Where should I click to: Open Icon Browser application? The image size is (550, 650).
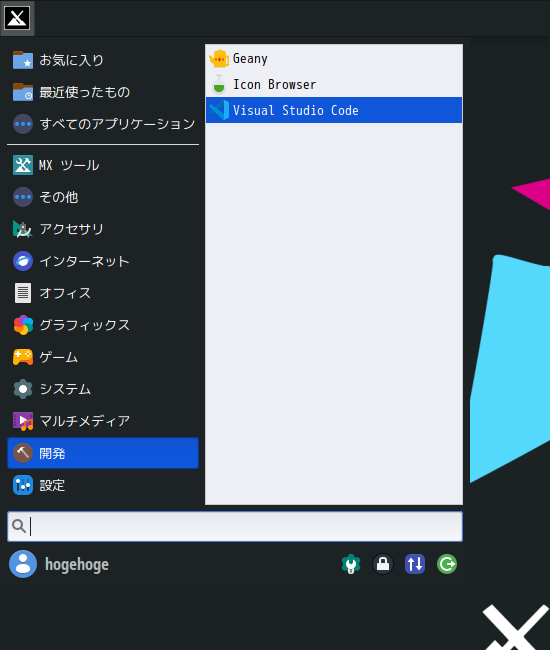[334, 85]
